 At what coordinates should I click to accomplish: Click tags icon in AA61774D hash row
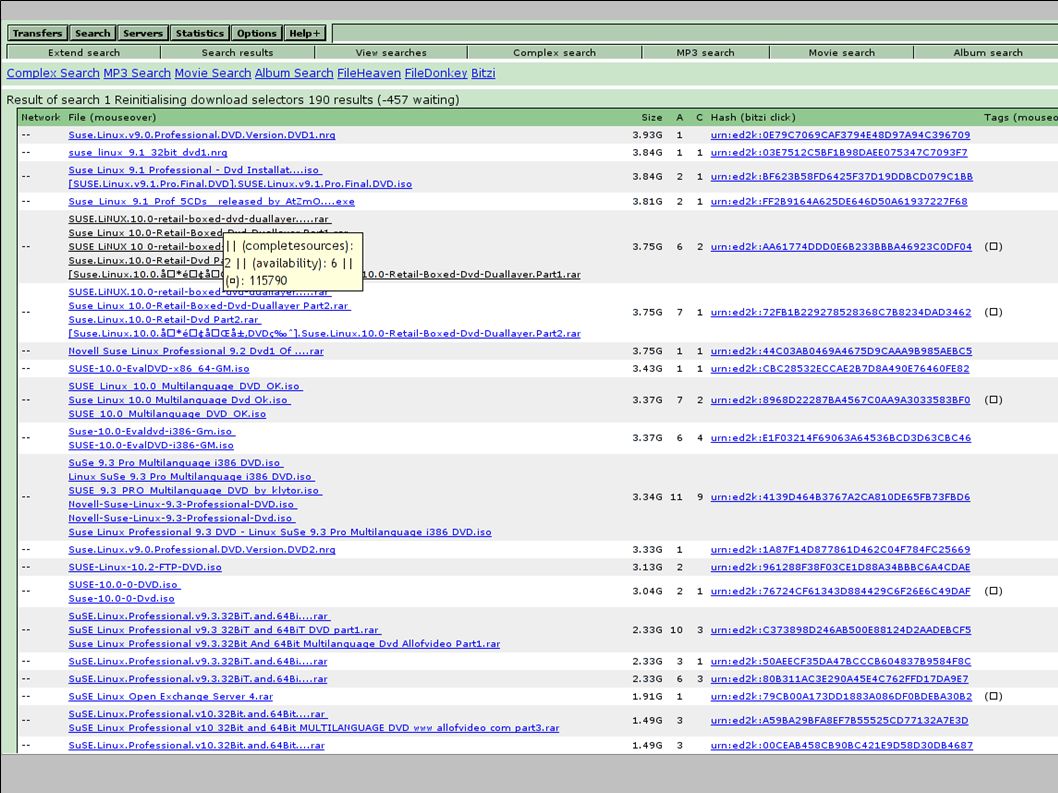click(993, 246)
